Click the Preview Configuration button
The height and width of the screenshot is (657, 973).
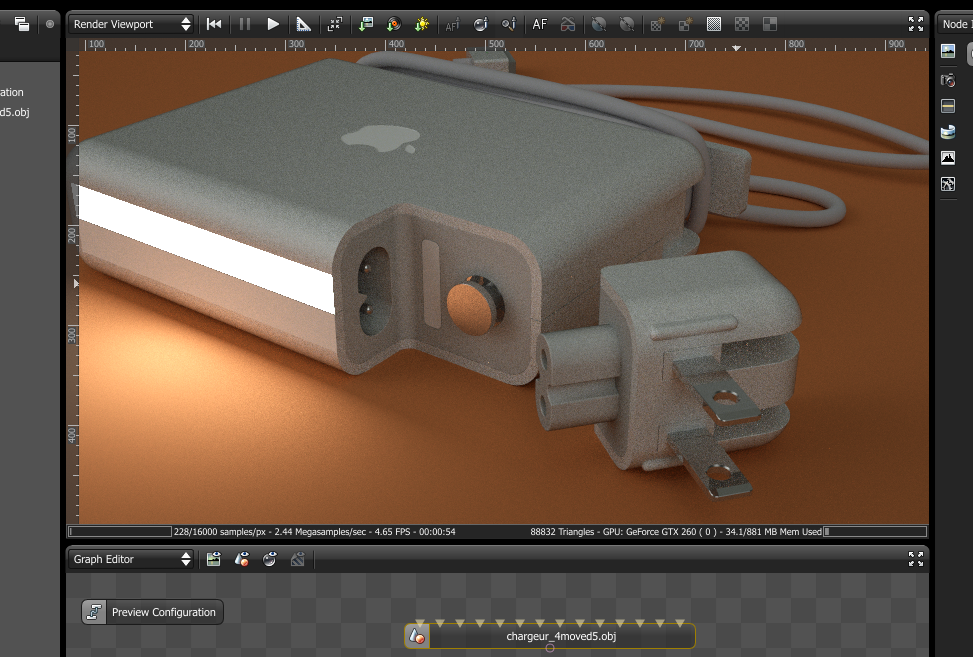153,612
